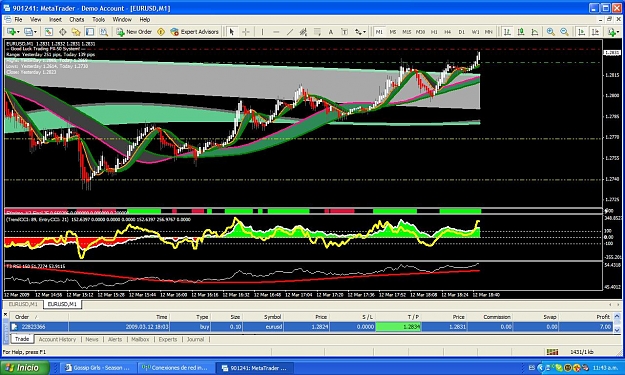Open the Experts terminal tab
The image size is (625, 375).
coord(168,339)
